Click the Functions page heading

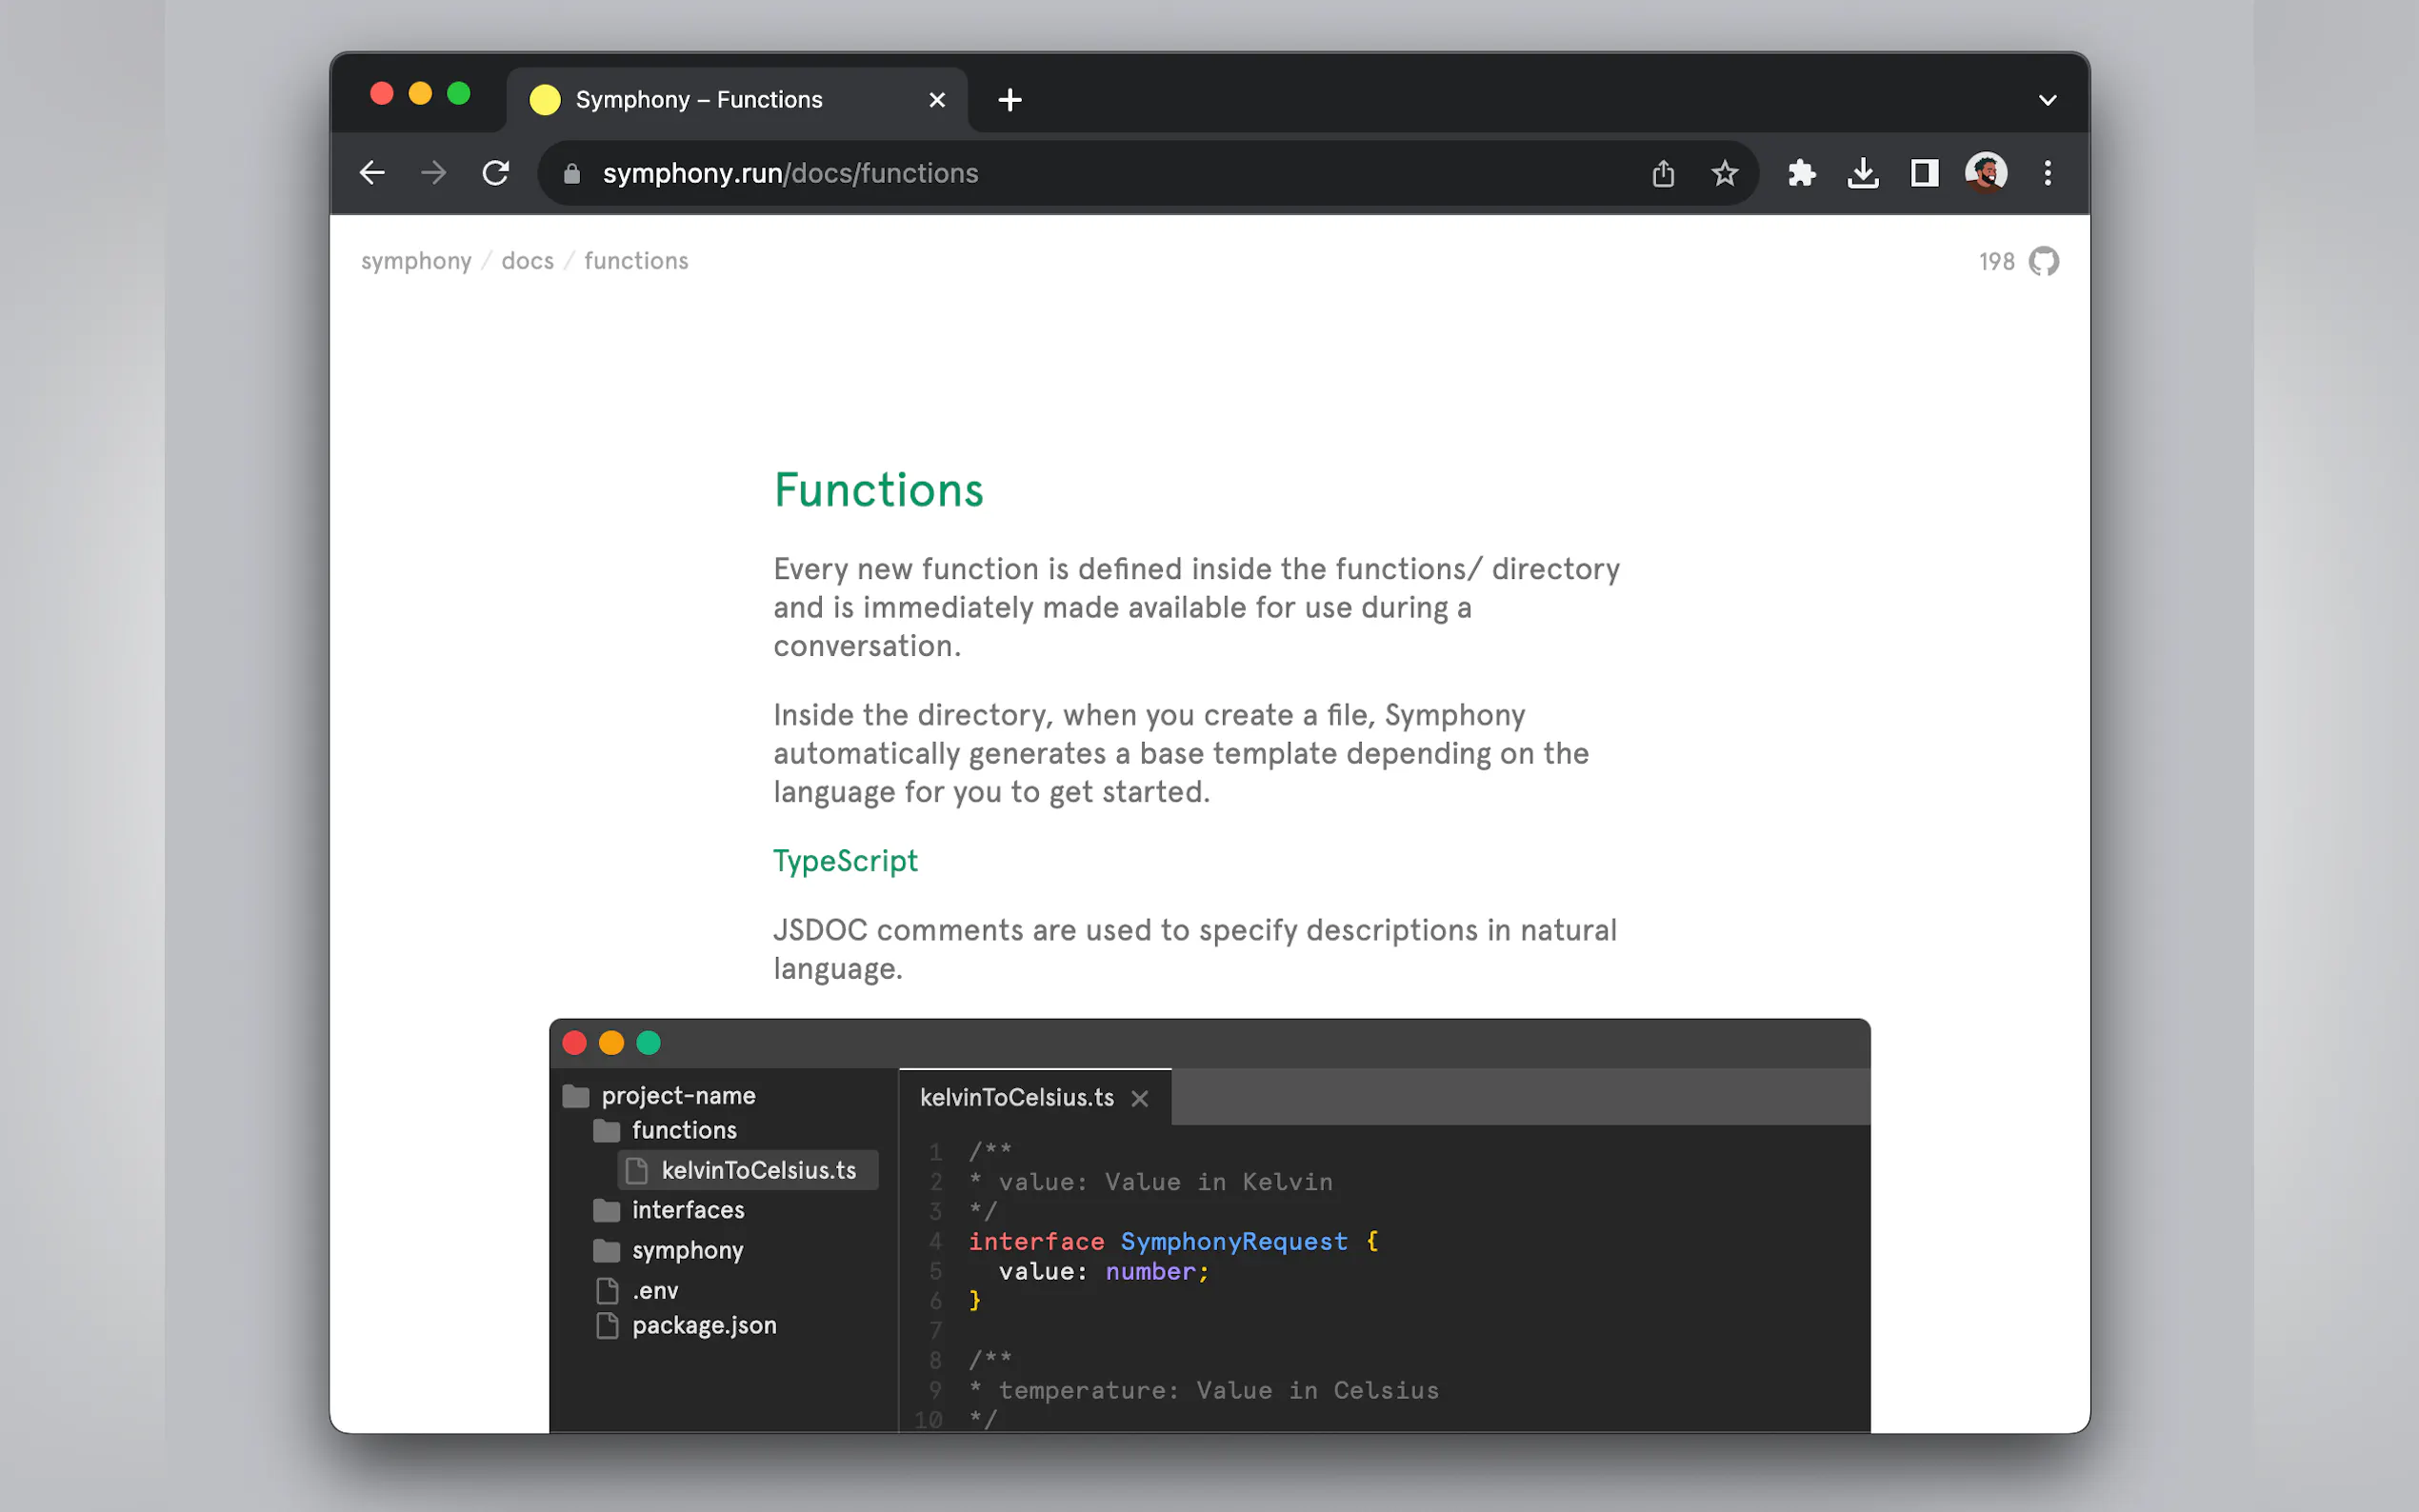coord(879,491)
